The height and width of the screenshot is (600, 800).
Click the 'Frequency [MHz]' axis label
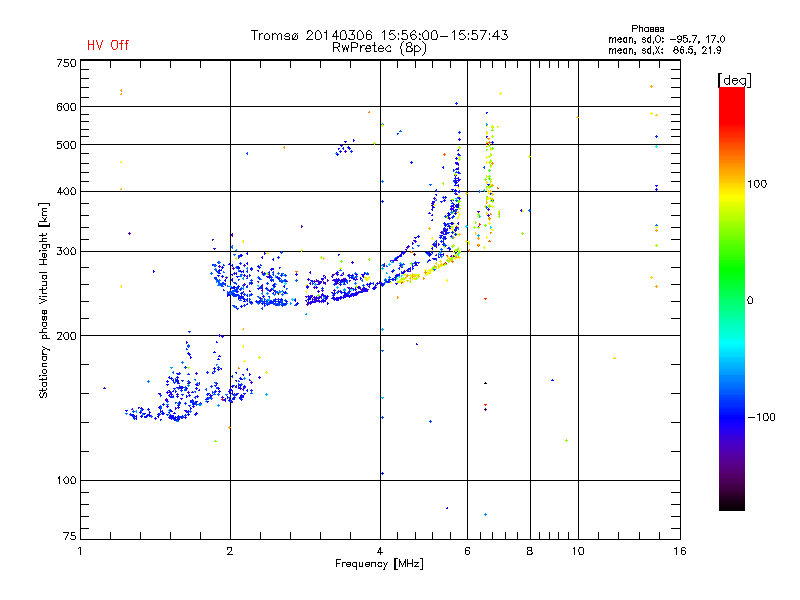pyautogui.click(x=379, y=564)
